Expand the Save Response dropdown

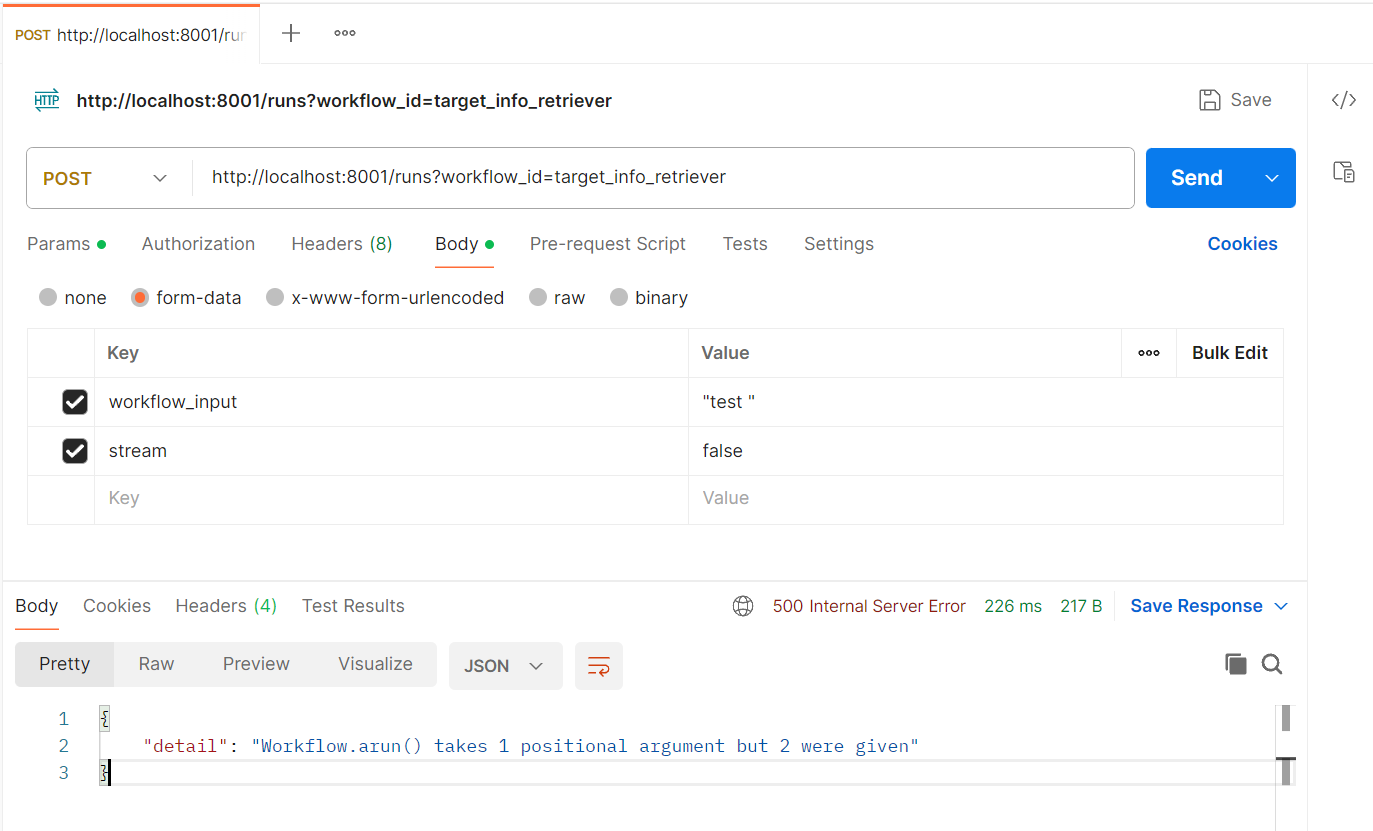click(1281, 605)
